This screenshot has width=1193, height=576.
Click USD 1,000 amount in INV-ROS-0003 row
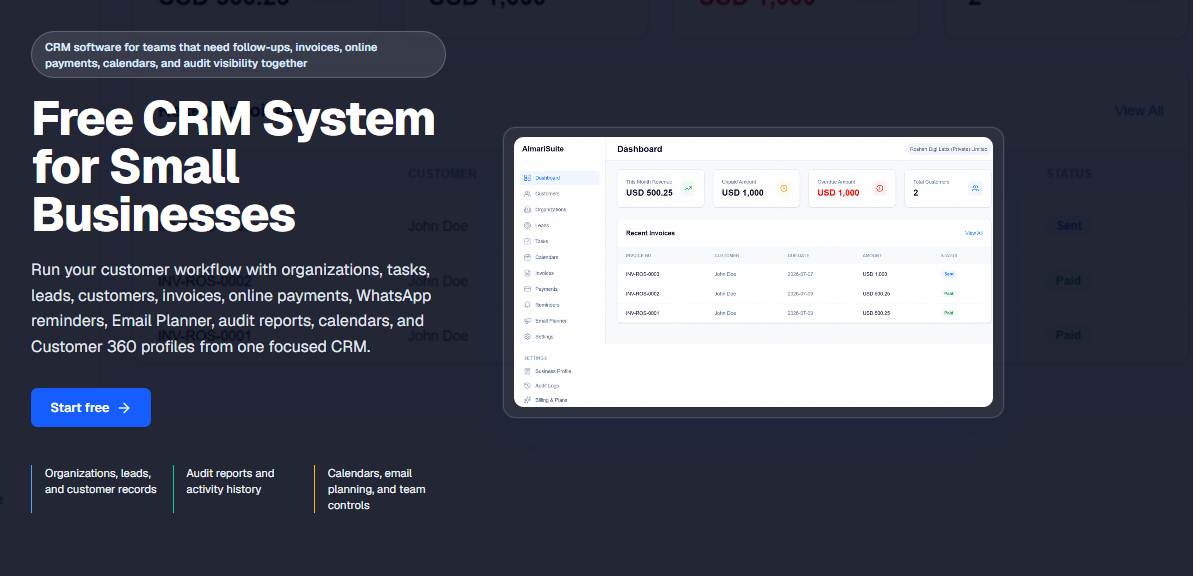[x=875, y=274]
